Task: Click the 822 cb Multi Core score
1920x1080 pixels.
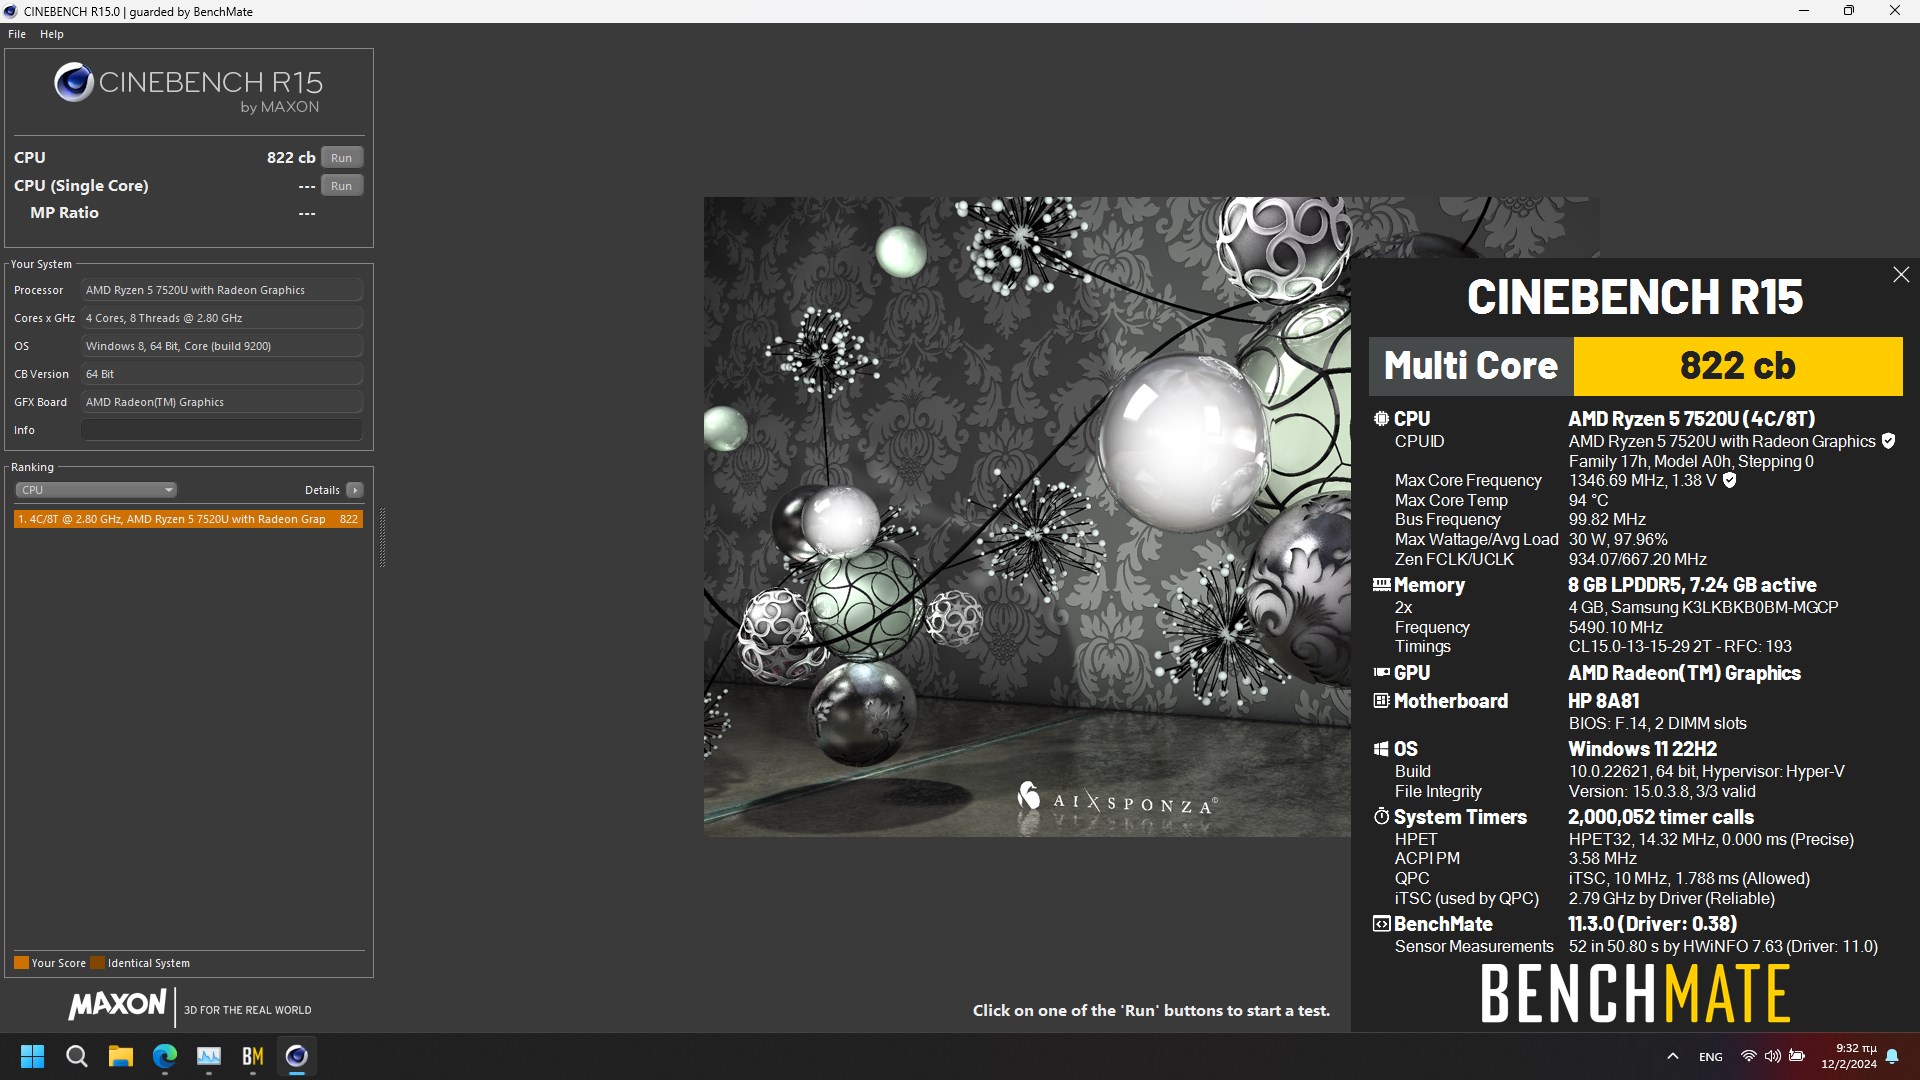Action: tap(1738, 366)
